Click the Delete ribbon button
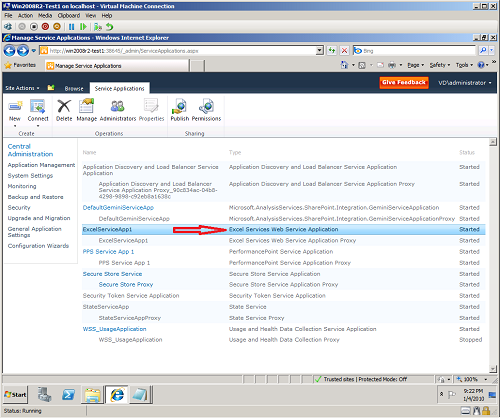Viewport: 500px width, 418px height. (64, 110)
